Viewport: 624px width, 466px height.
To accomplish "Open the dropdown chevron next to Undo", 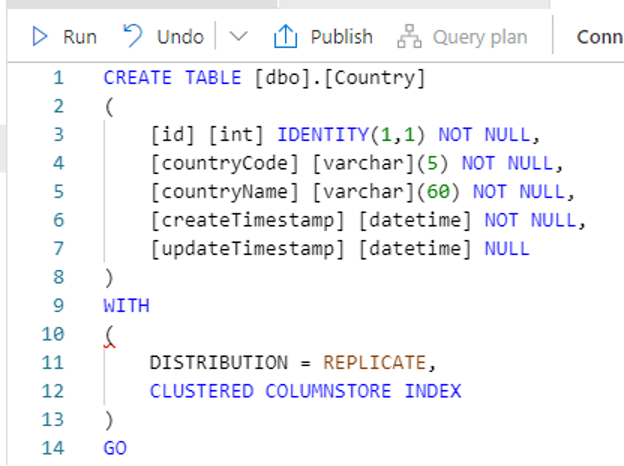I will click(x=238, y=36).
